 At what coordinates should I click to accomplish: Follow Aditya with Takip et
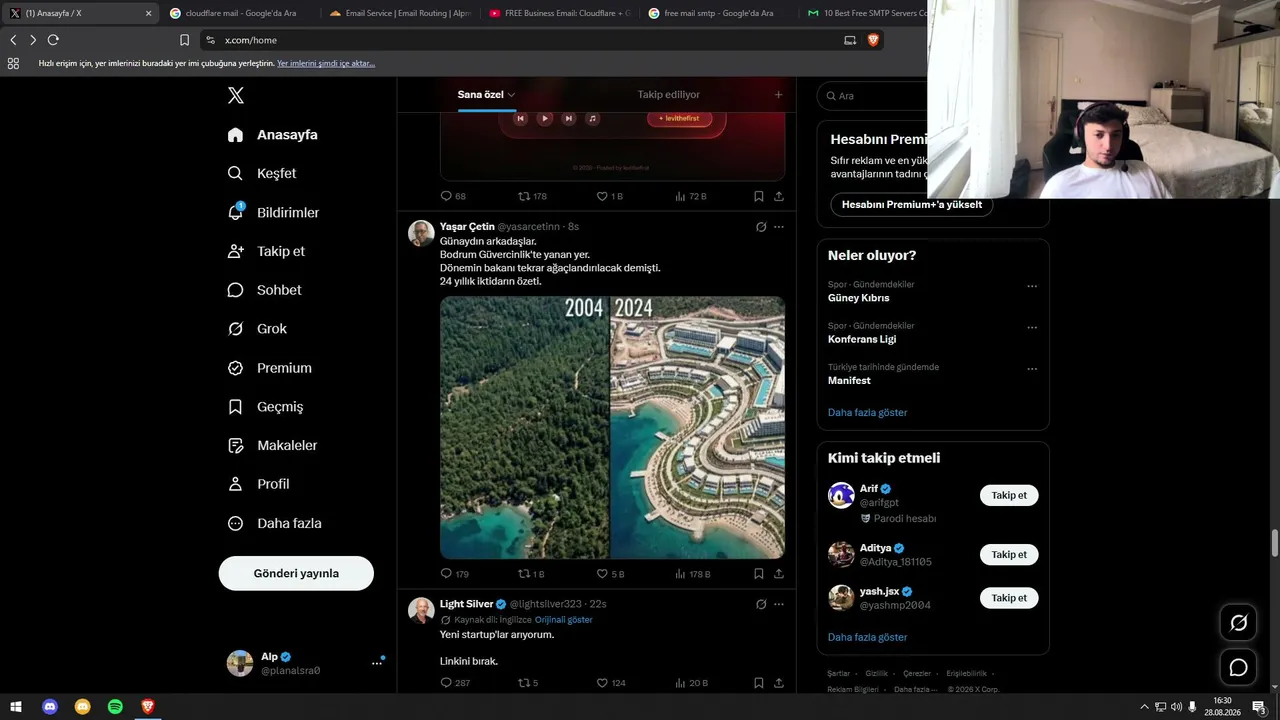(1009, 555)
